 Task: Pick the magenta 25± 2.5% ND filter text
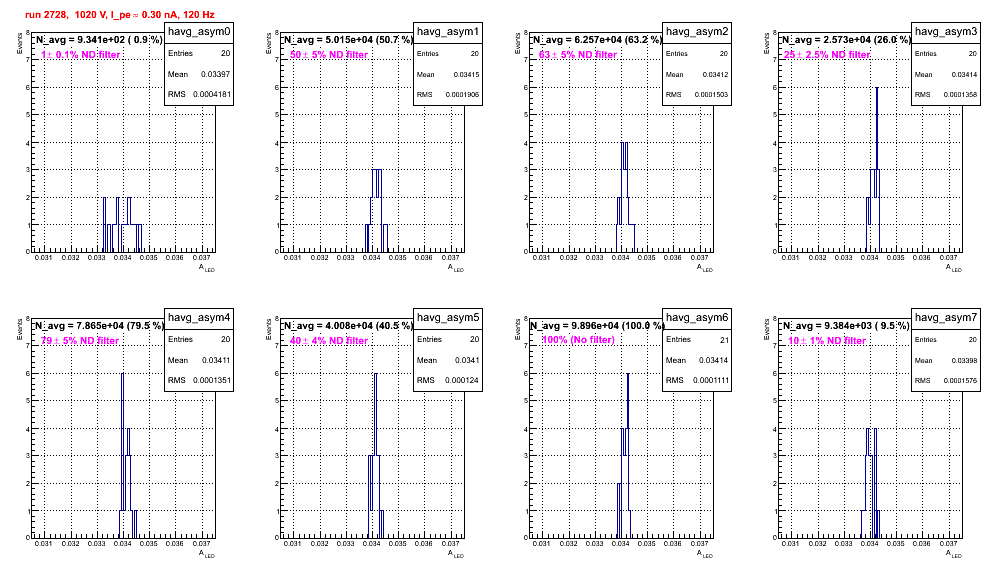[827, 55]
